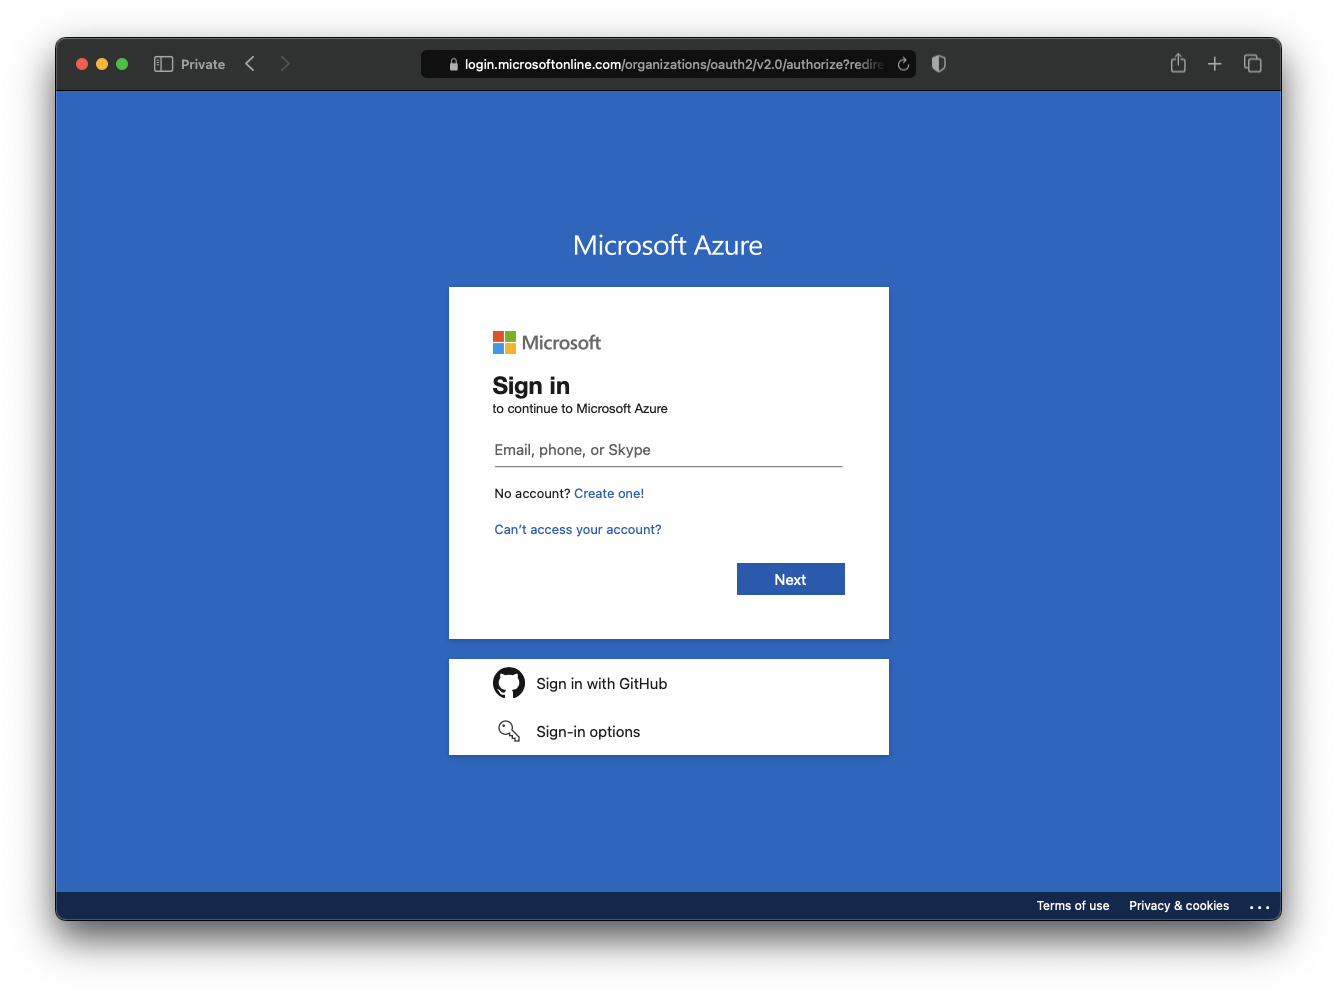Click the lock icon in address bar
The height and width of the screenshot is (994, 1337).
454,64
